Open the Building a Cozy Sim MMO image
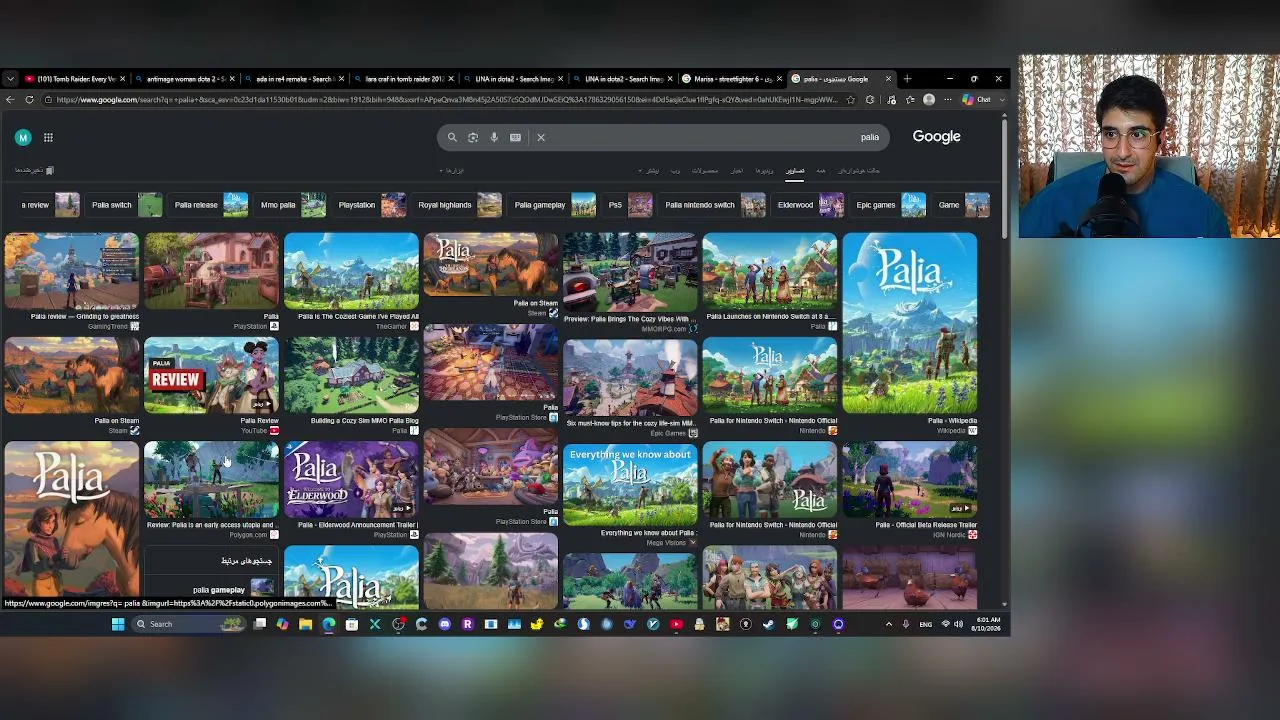Image resolution: width=1280 pixels, height=720 pixels. point(351,375)
